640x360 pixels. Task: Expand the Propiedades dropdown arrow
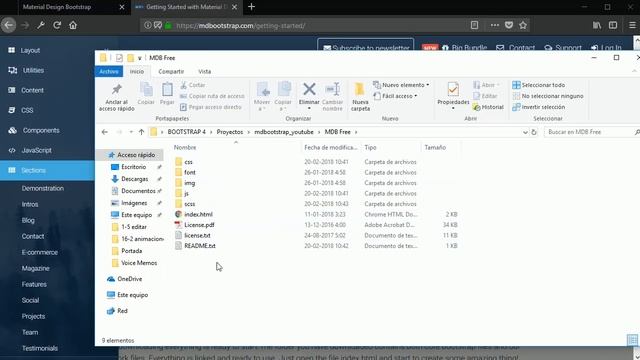point(453,109)
